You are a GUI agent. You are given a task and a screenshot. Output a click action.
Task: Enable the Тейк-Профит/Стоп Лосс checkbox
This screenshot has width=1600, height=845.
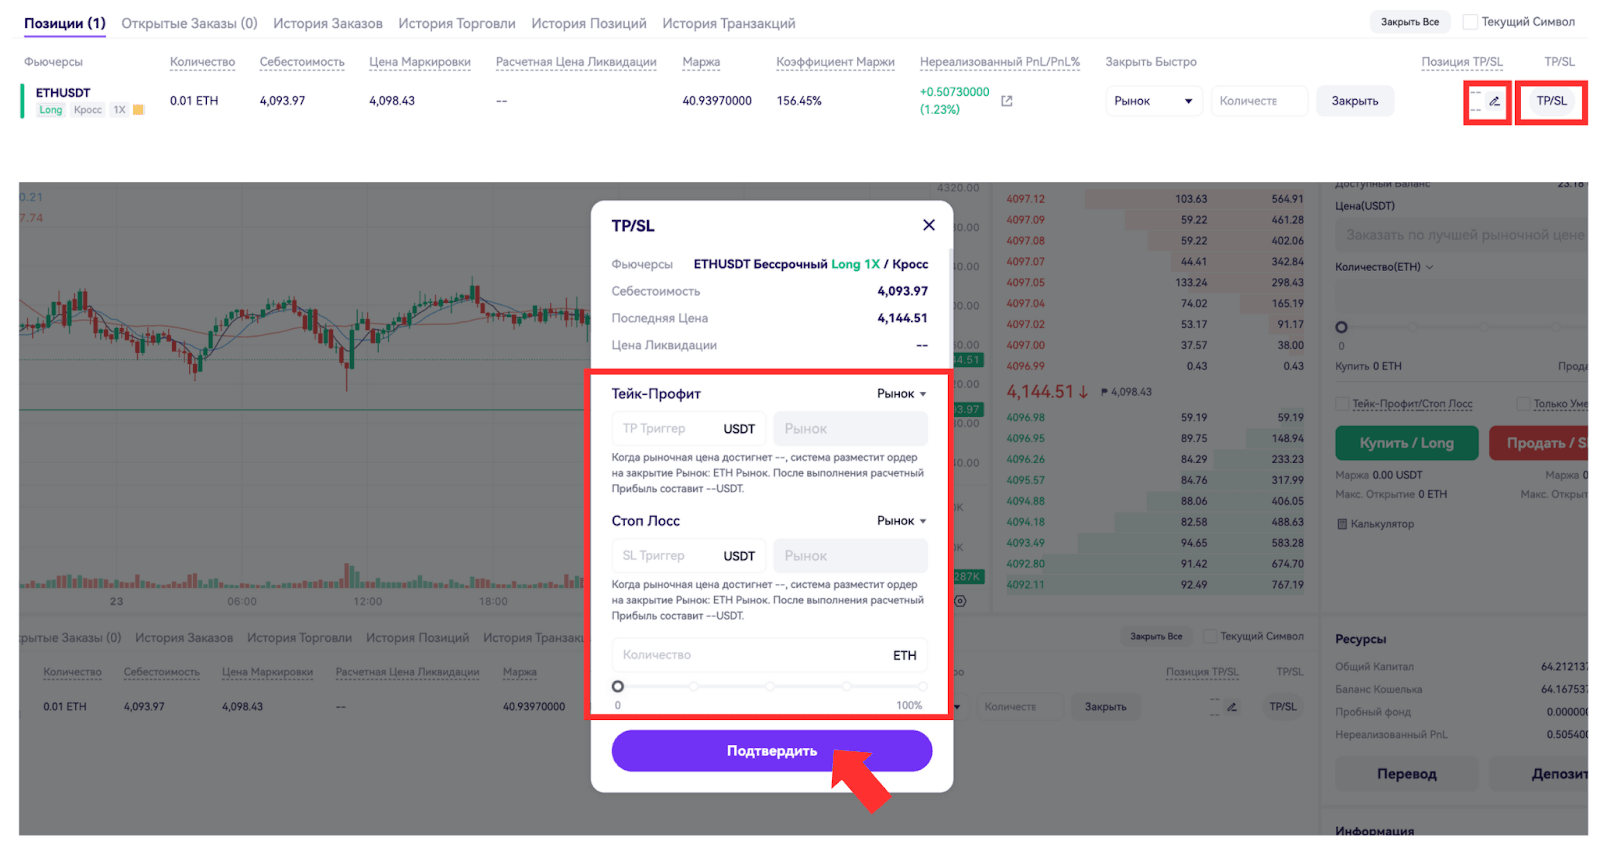coord(1342,404)
